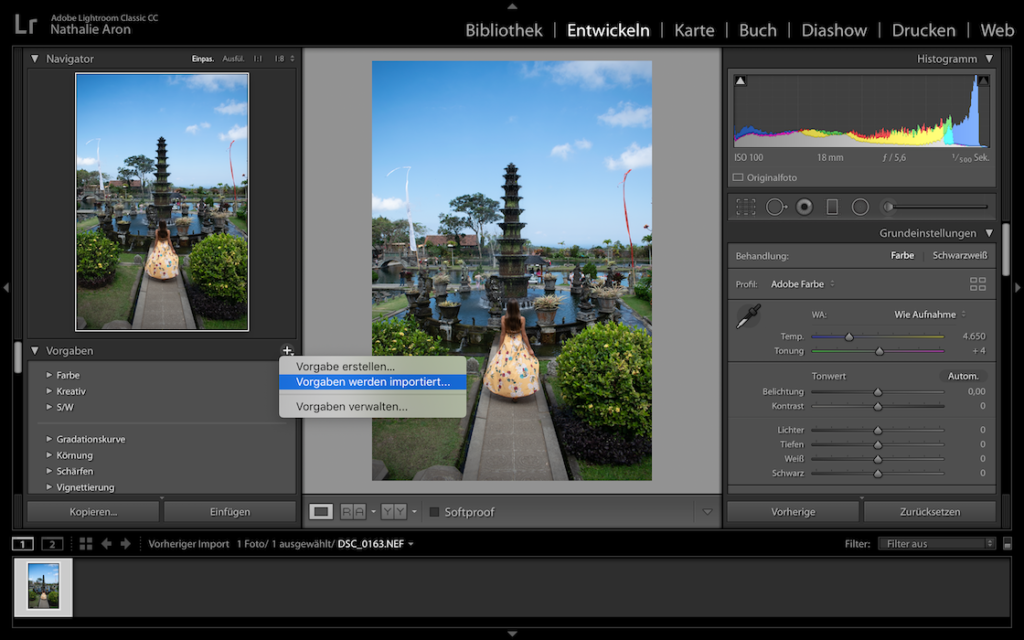Image resolution: width=1024 pixels, height=640 pixels.
Task: Switch to the Karte module
Action: coord(694,30)
